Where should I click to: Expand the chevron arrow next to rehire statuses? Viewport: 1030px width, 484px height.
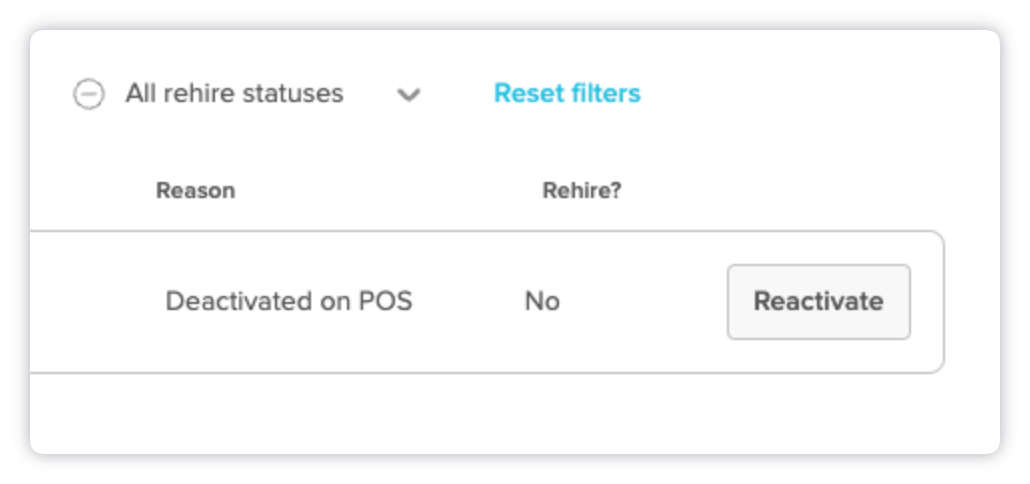pos(408,95)
